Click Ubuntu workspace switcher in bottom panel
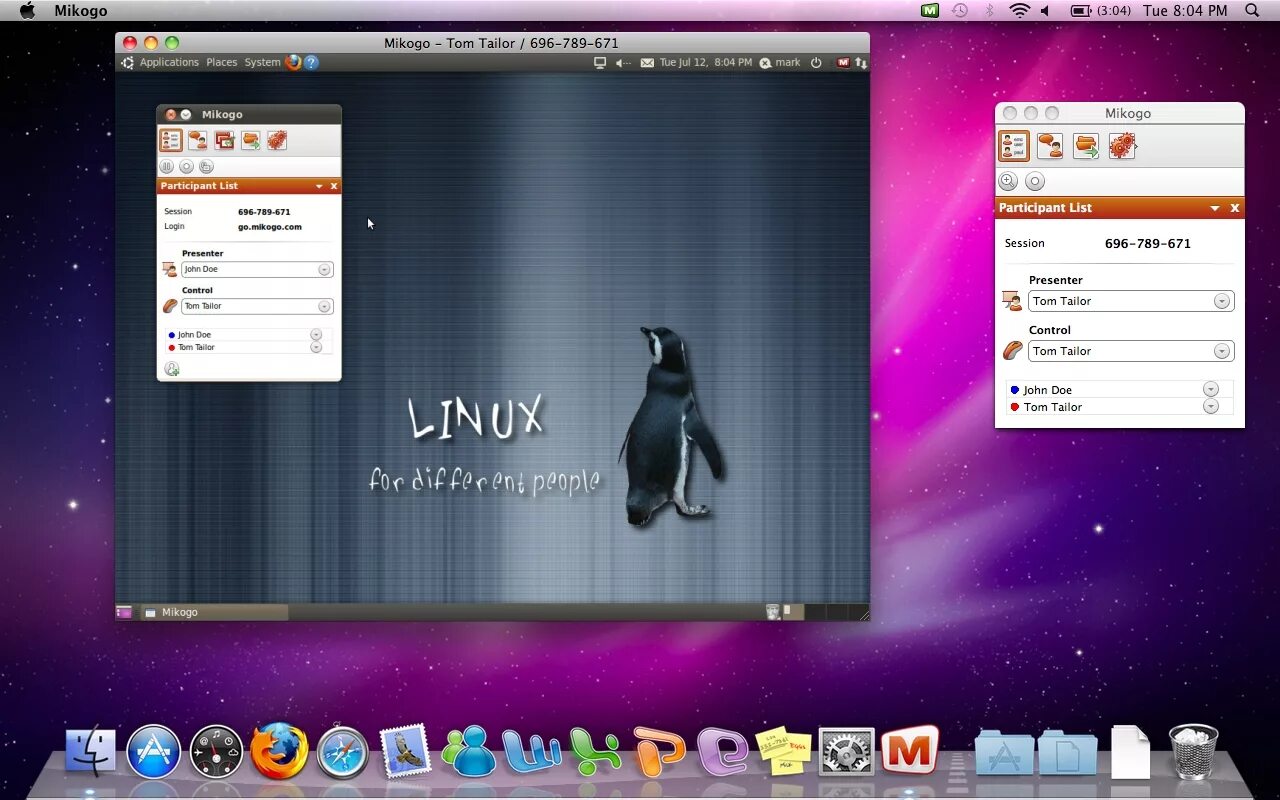Viewport: 1280px width, 800px height. click(825, 612)
